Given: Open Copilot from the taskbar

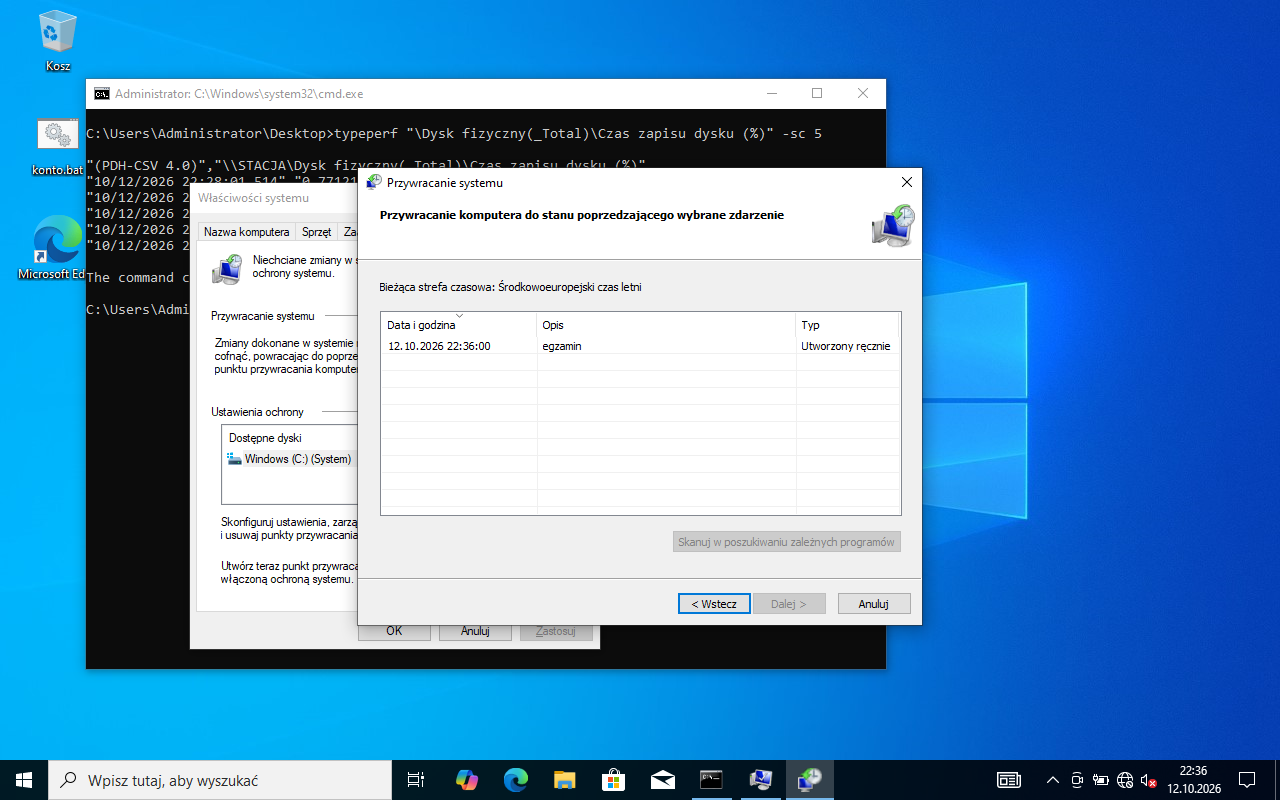Looking at the screenshot, I should (467, 780).
